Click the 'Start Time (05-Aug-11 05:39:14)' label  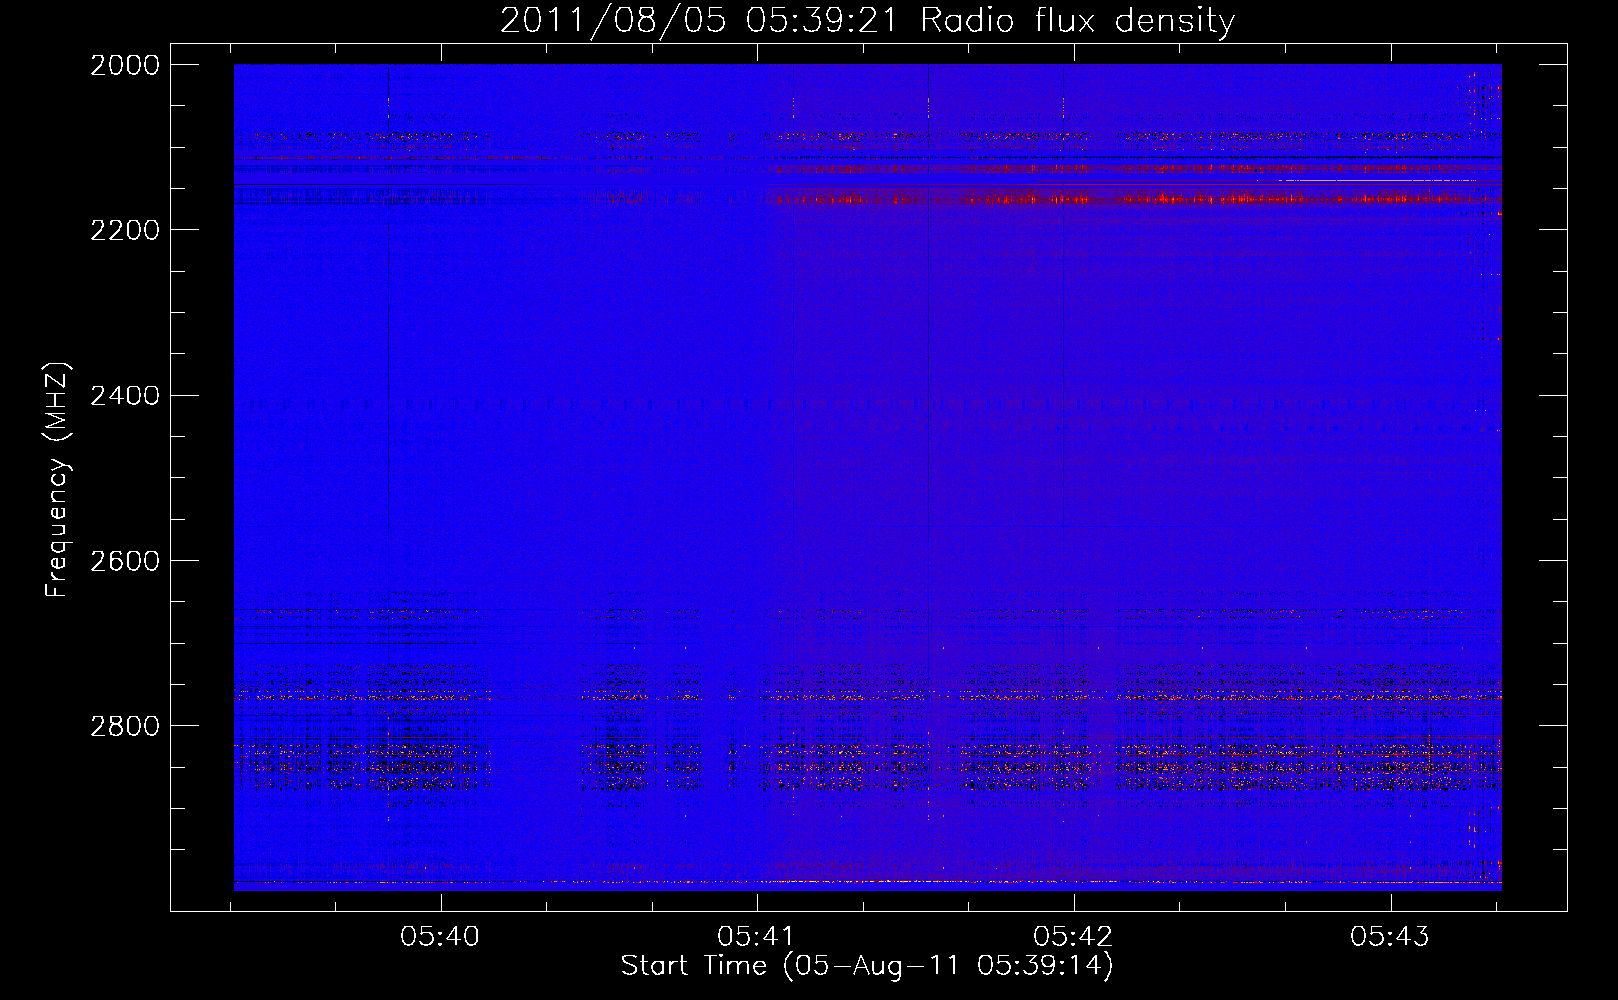(867, 966)
